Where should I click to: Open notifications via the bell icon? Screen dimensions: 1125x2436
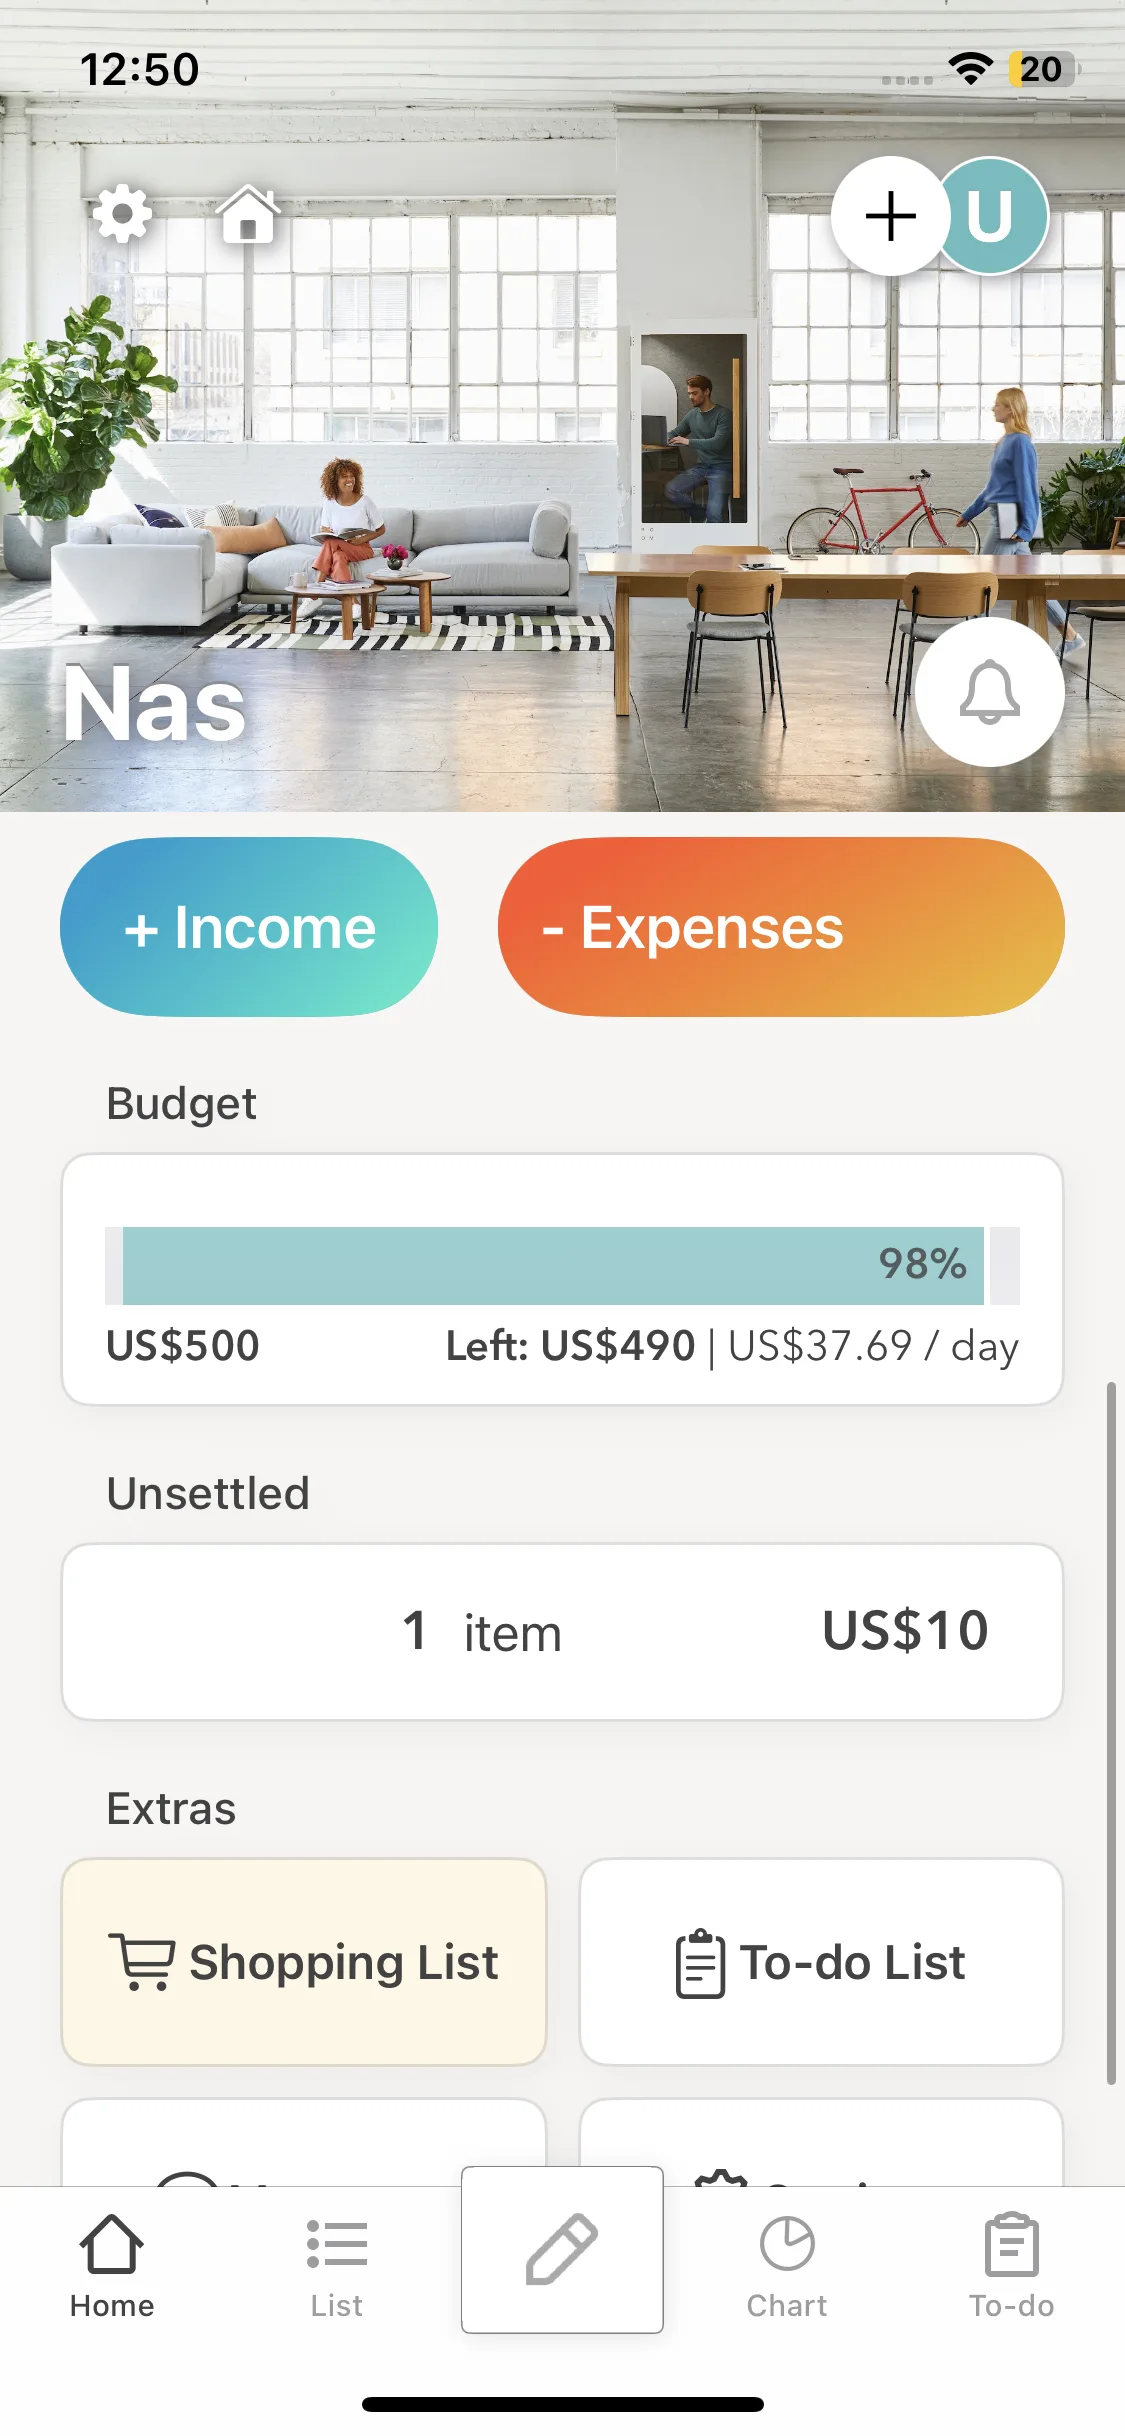coord(989,692)
